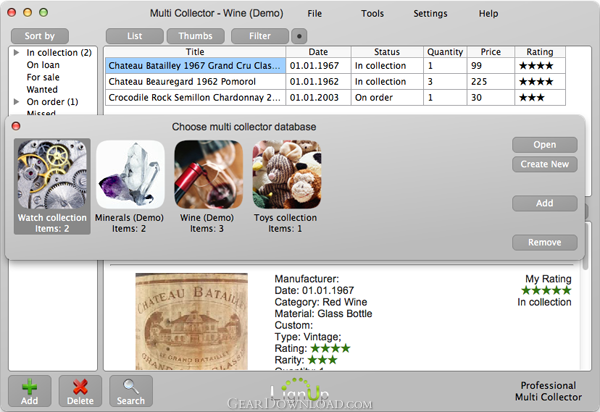Open the File menu
The height and width of the screenshot is (412, 600).
(x=315, y=13)
